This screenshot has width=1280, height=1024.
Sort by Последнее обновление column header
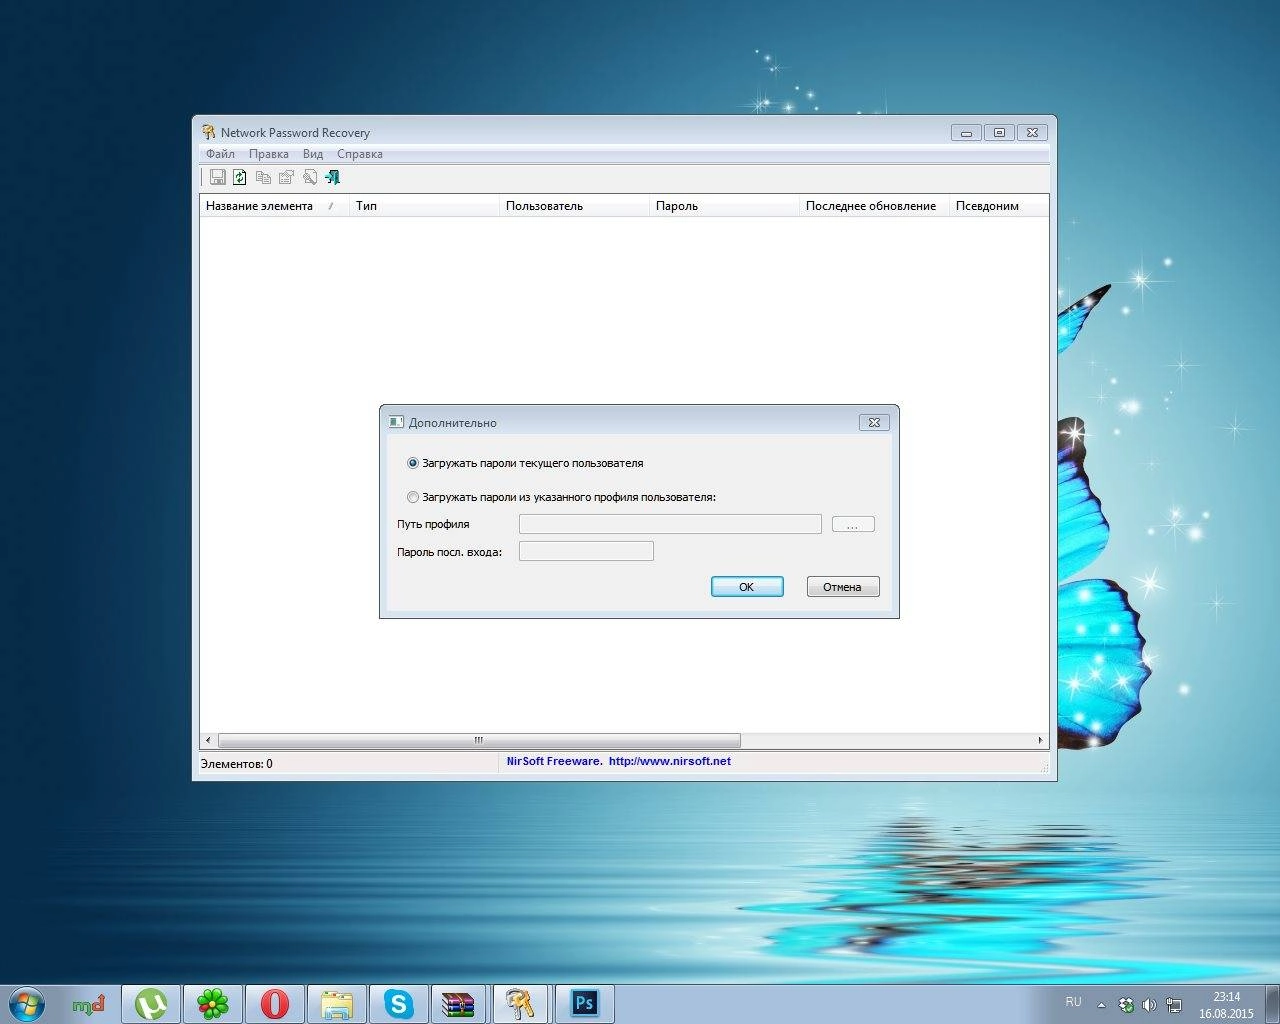coord(874,206)
